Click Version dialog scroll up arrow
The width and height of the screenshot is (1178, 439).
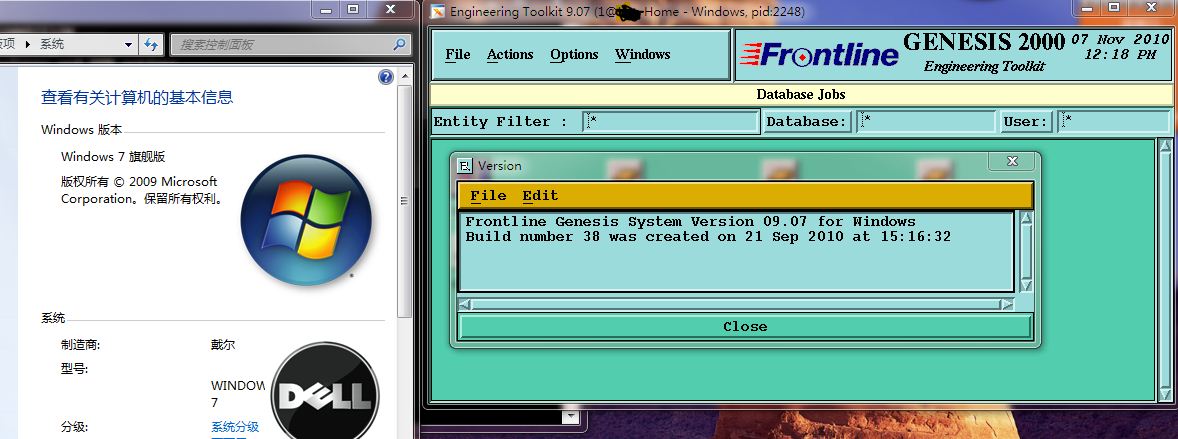[1025, 219]
